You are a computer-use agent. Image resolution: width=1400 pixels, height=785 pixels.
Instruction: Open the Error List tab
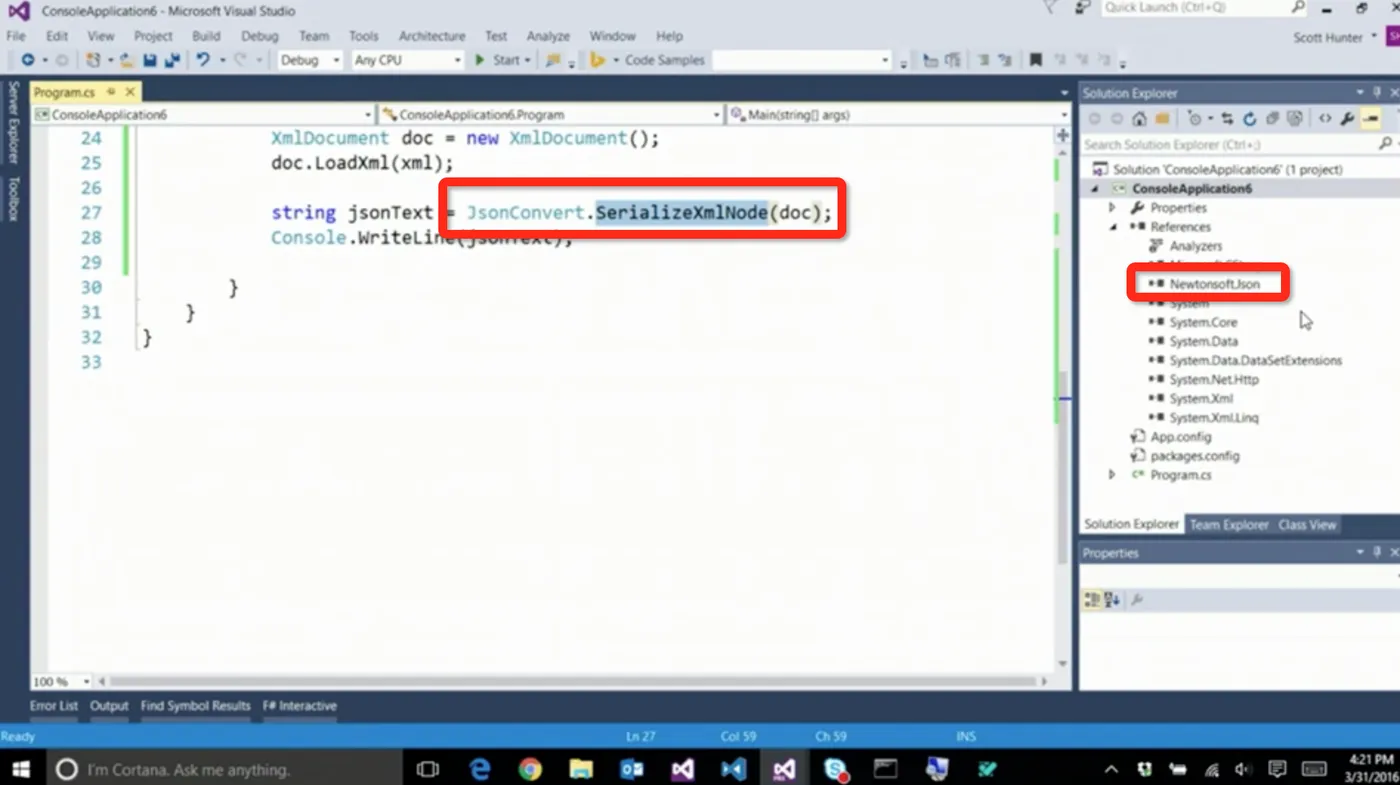[x=54, y=706]
